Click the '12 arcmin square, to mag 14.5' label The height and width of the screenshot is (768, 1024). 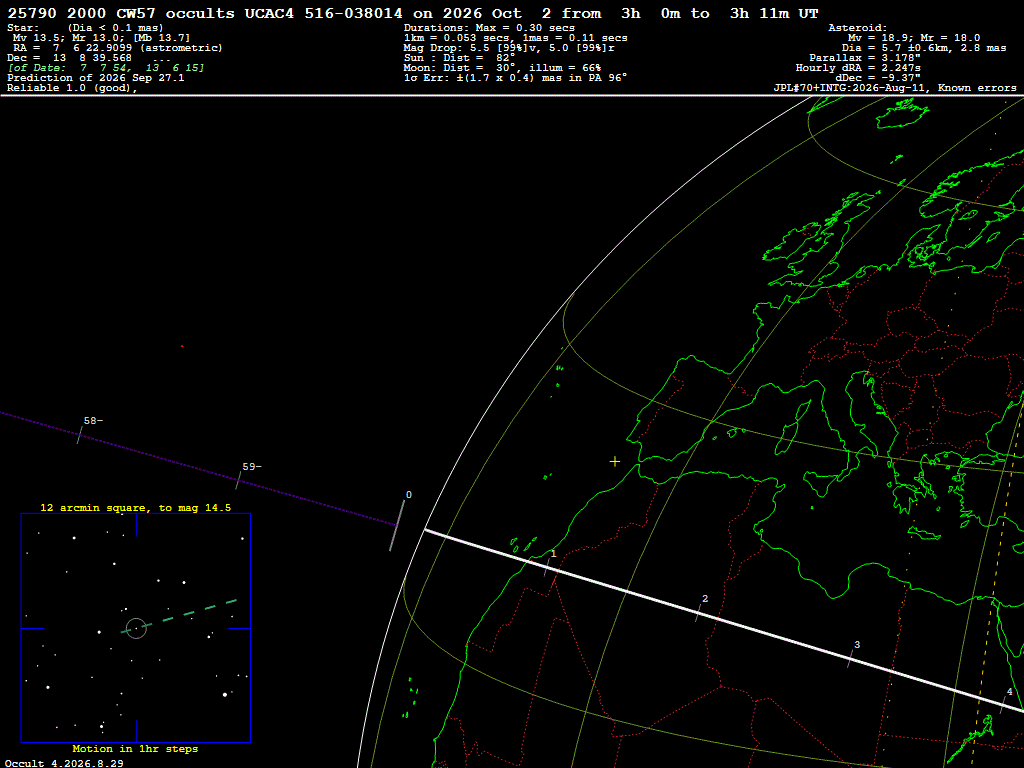[x=136, y=507]
